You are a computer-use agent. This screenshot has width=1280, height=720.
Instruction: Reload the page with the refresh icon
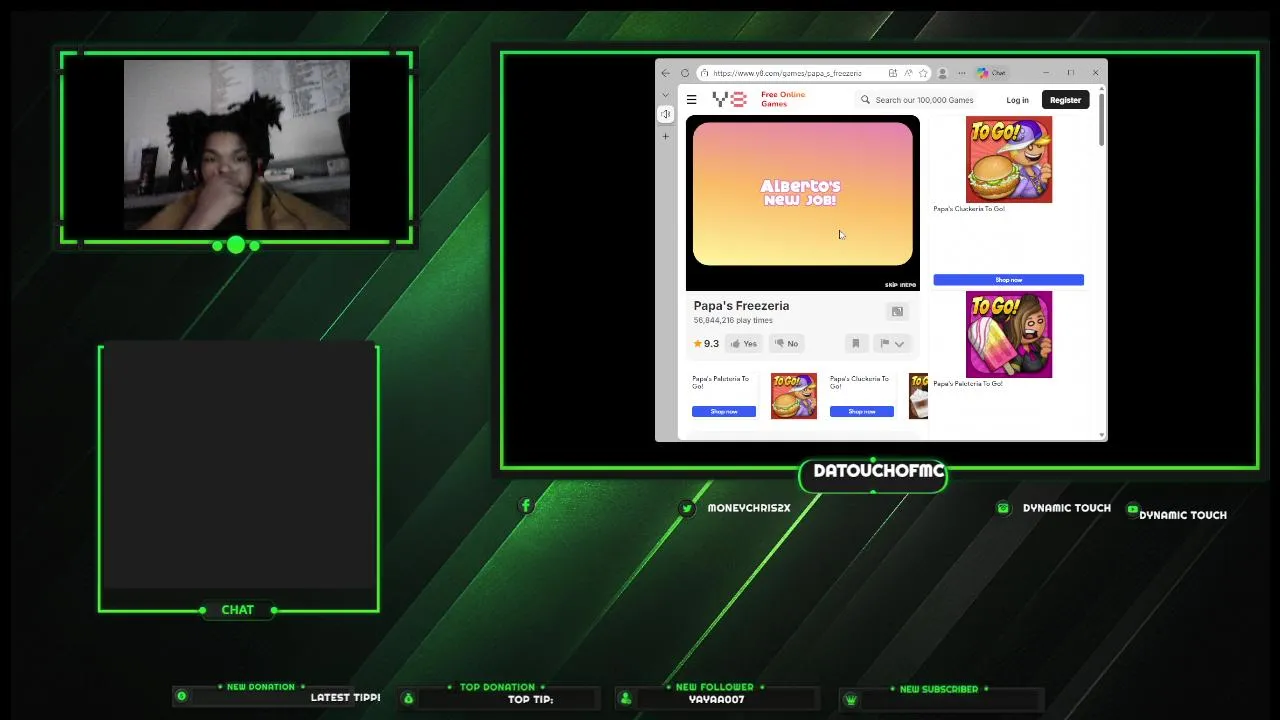(685, 73)
